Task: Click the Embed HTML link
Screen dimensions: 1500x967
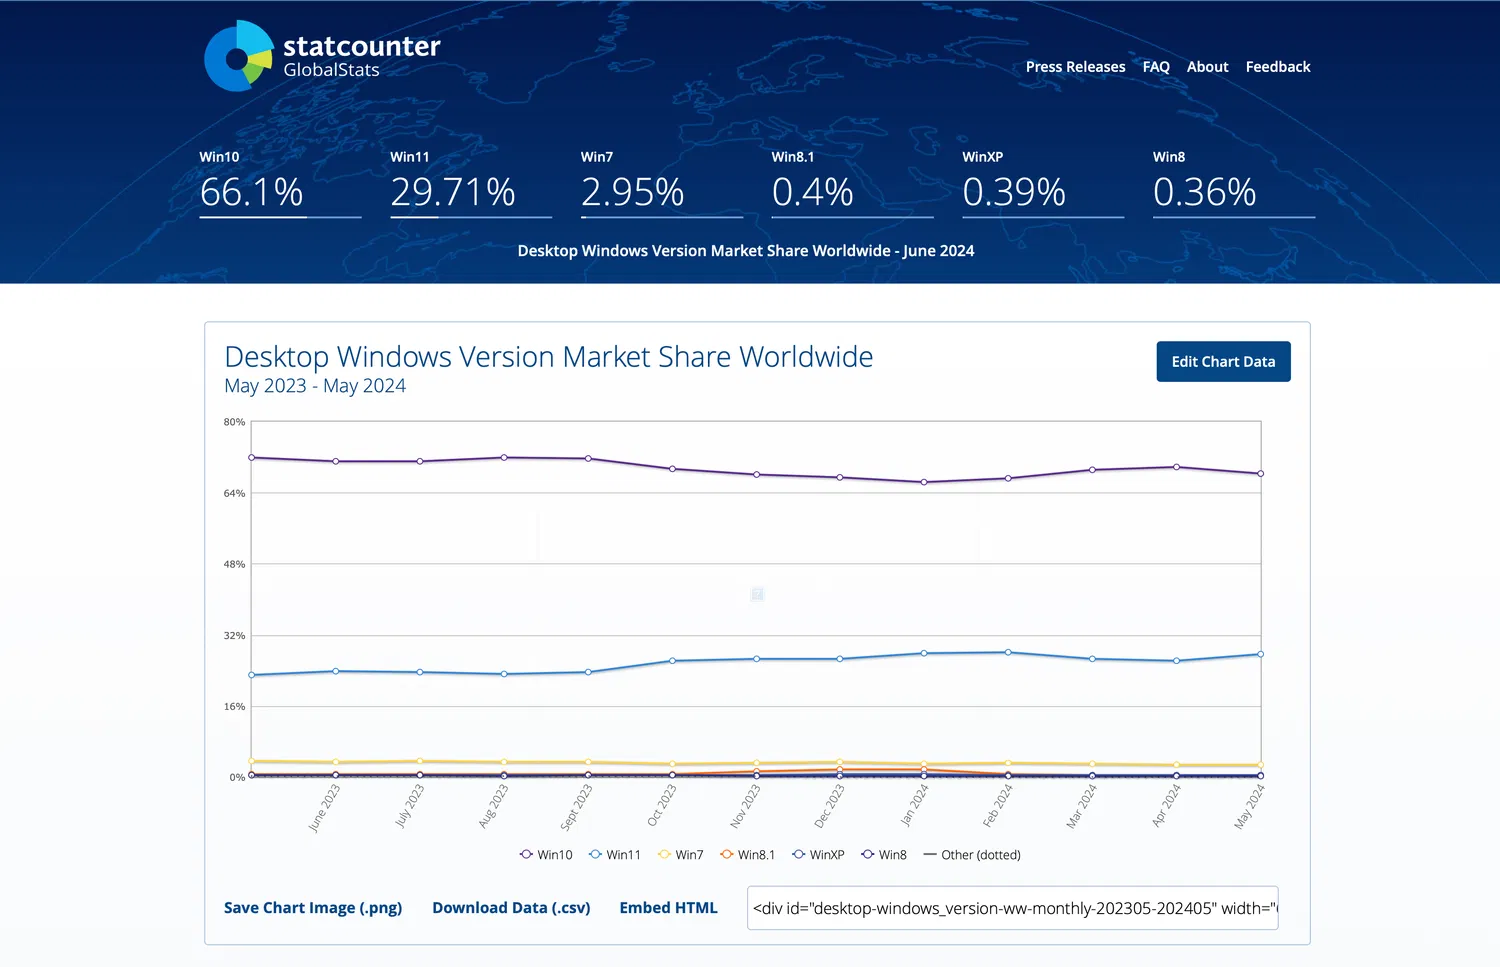Action: [x=668, y=908]
